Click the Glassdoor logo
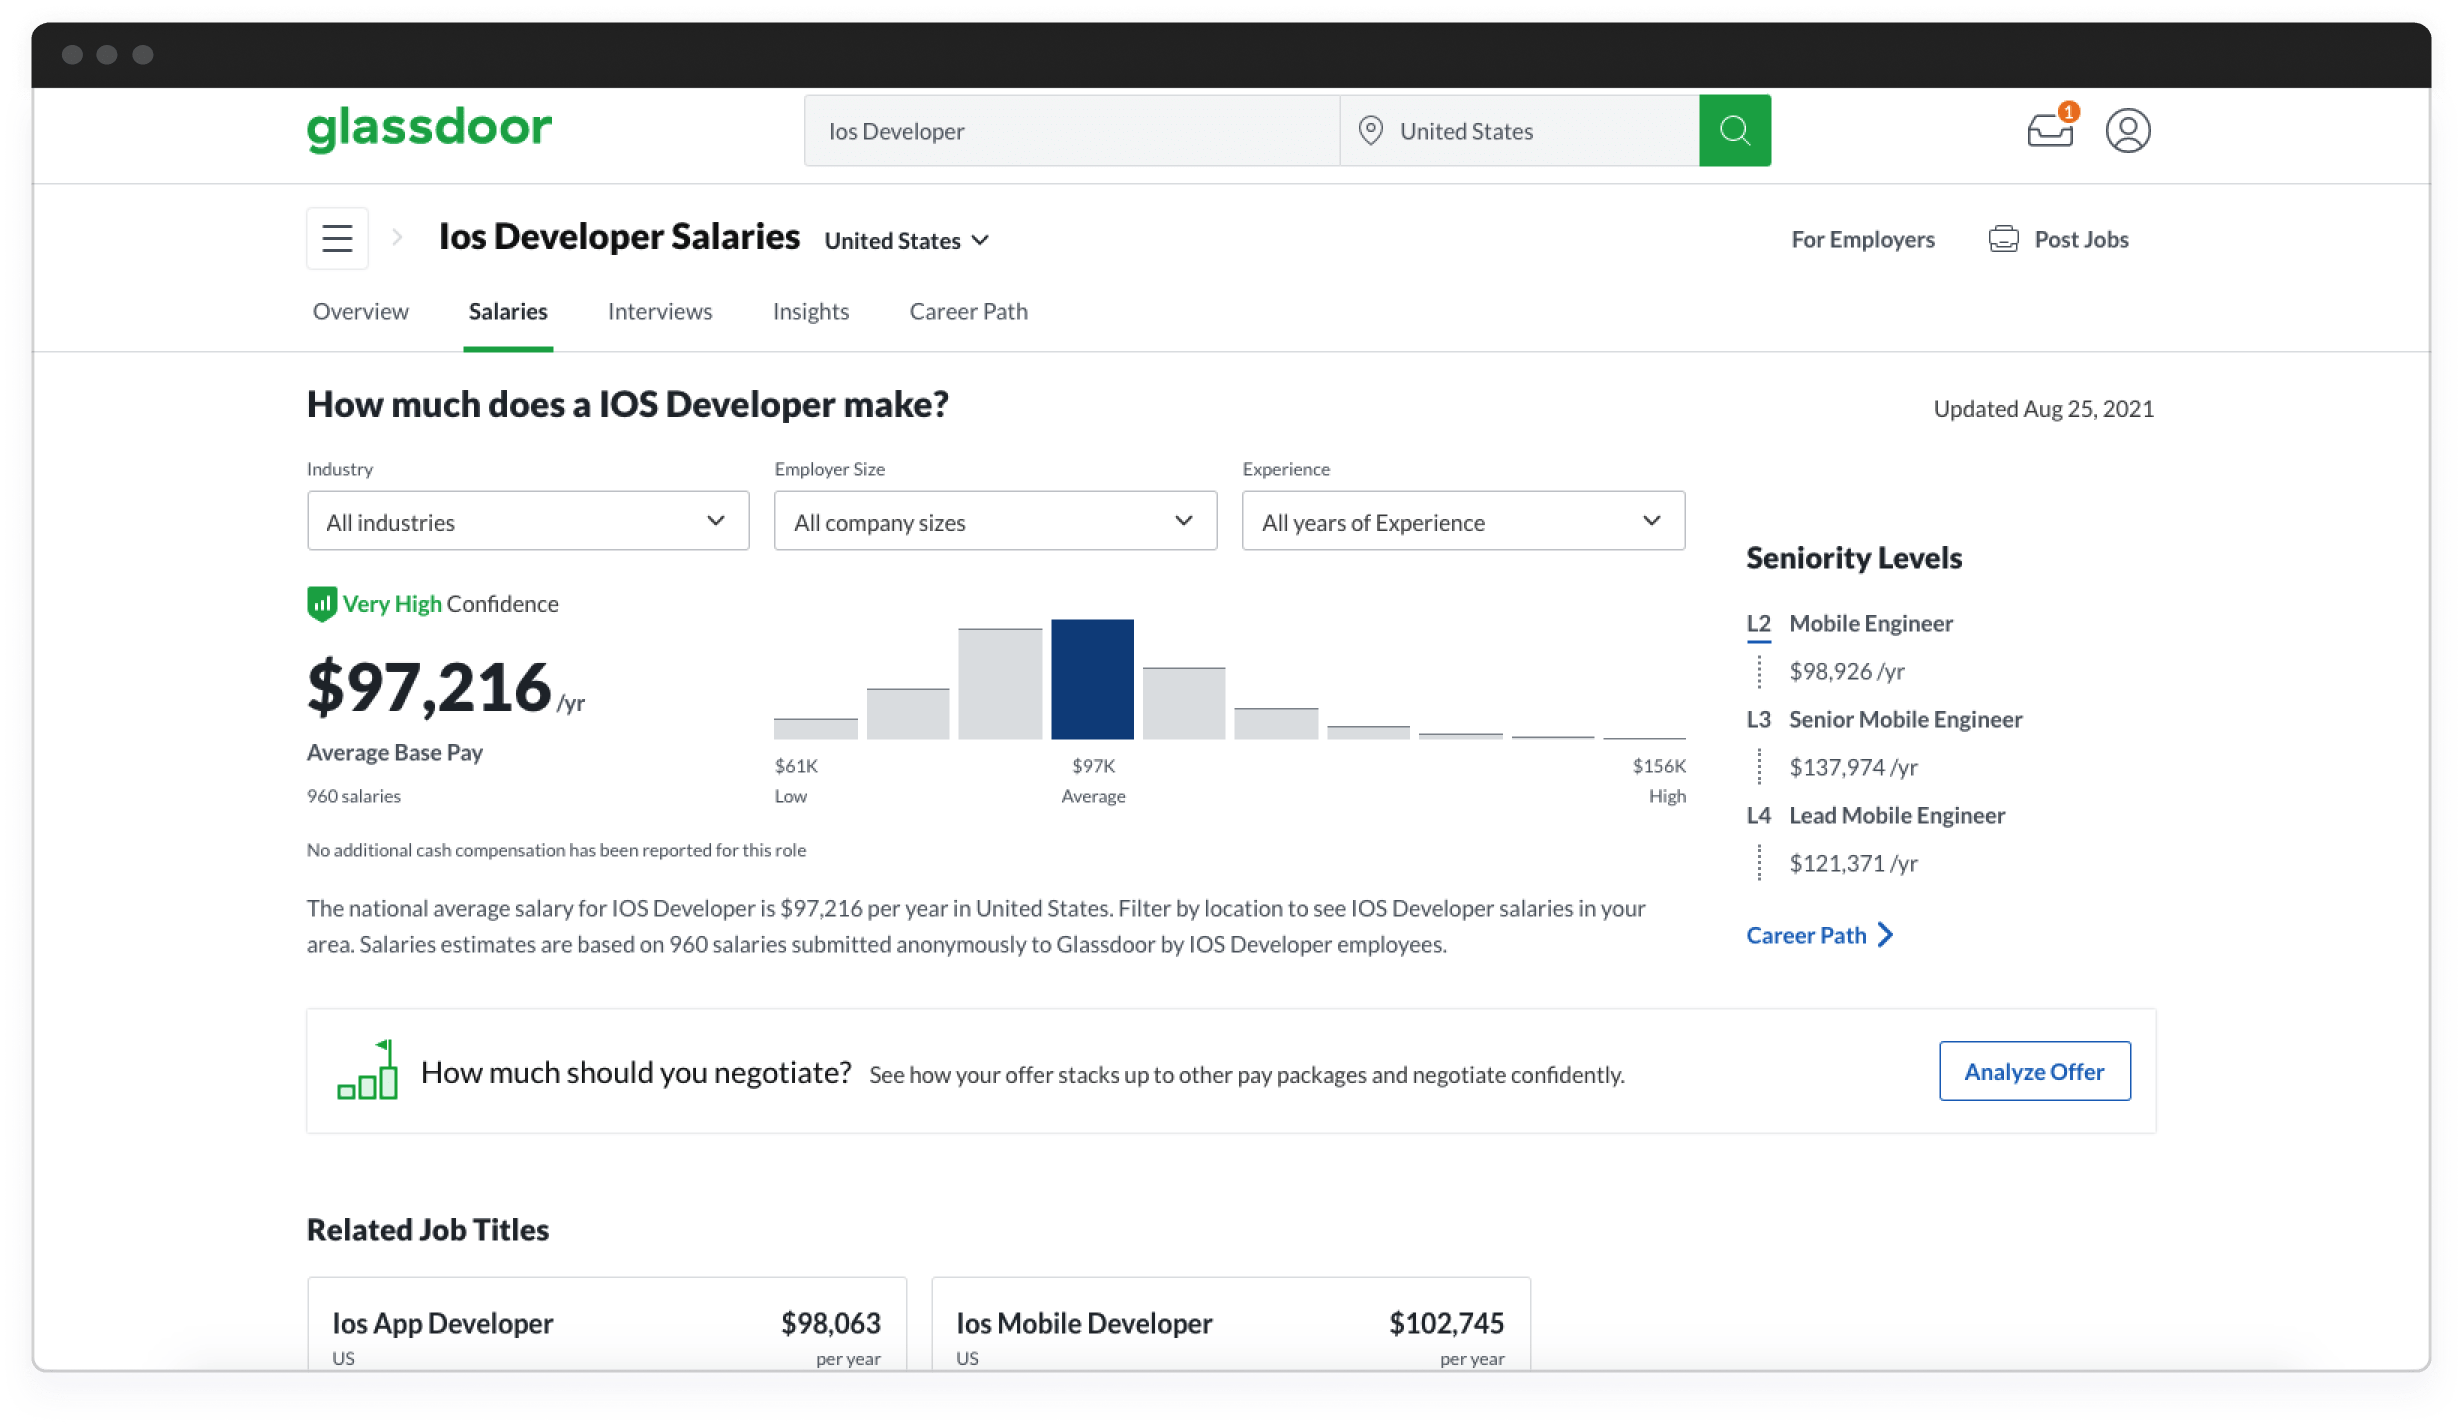2461x1425 pixels. click(x=430, y=128)
